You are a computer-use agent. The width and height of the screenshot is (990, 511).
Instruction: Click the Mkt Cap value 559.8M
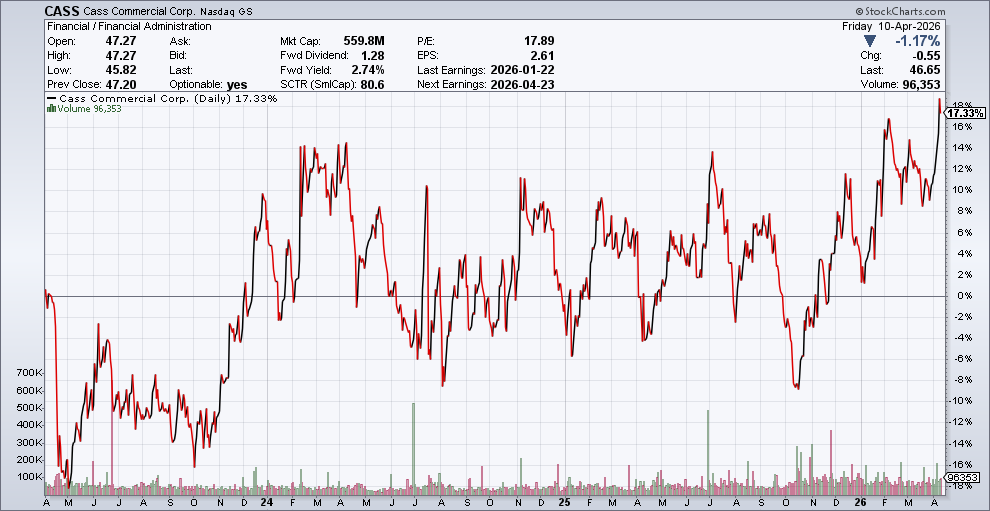[x=365, y=41]
